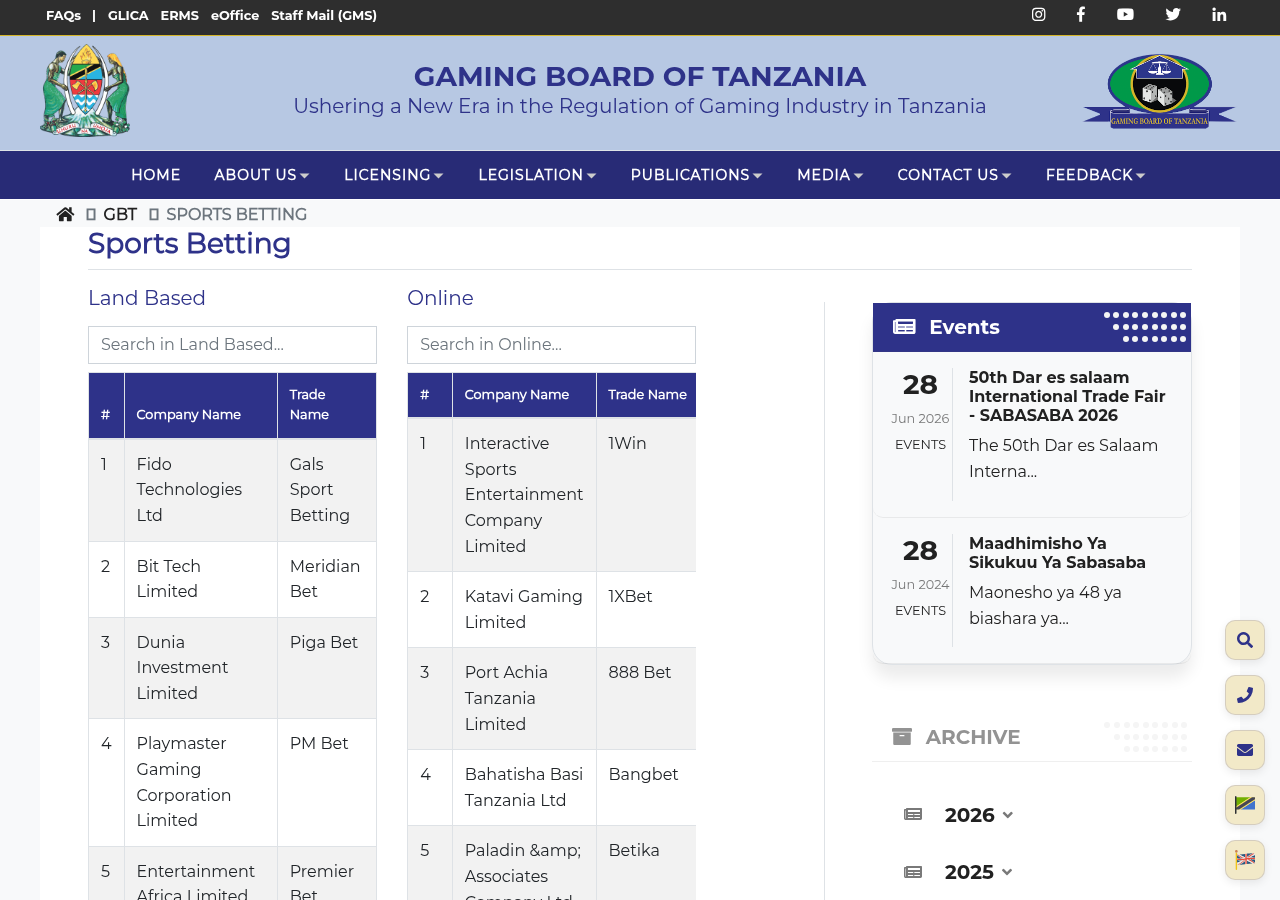Click Land Based Company Name column header

click(201, 406)
